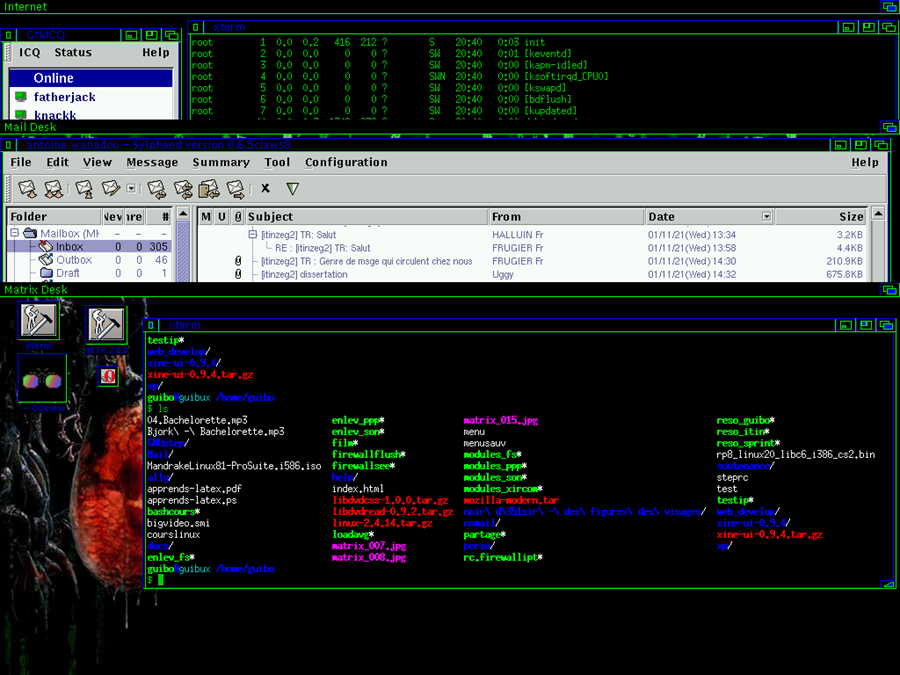
Task: Open the red Opera desktop icon
Action: click(x=108, y=376)
